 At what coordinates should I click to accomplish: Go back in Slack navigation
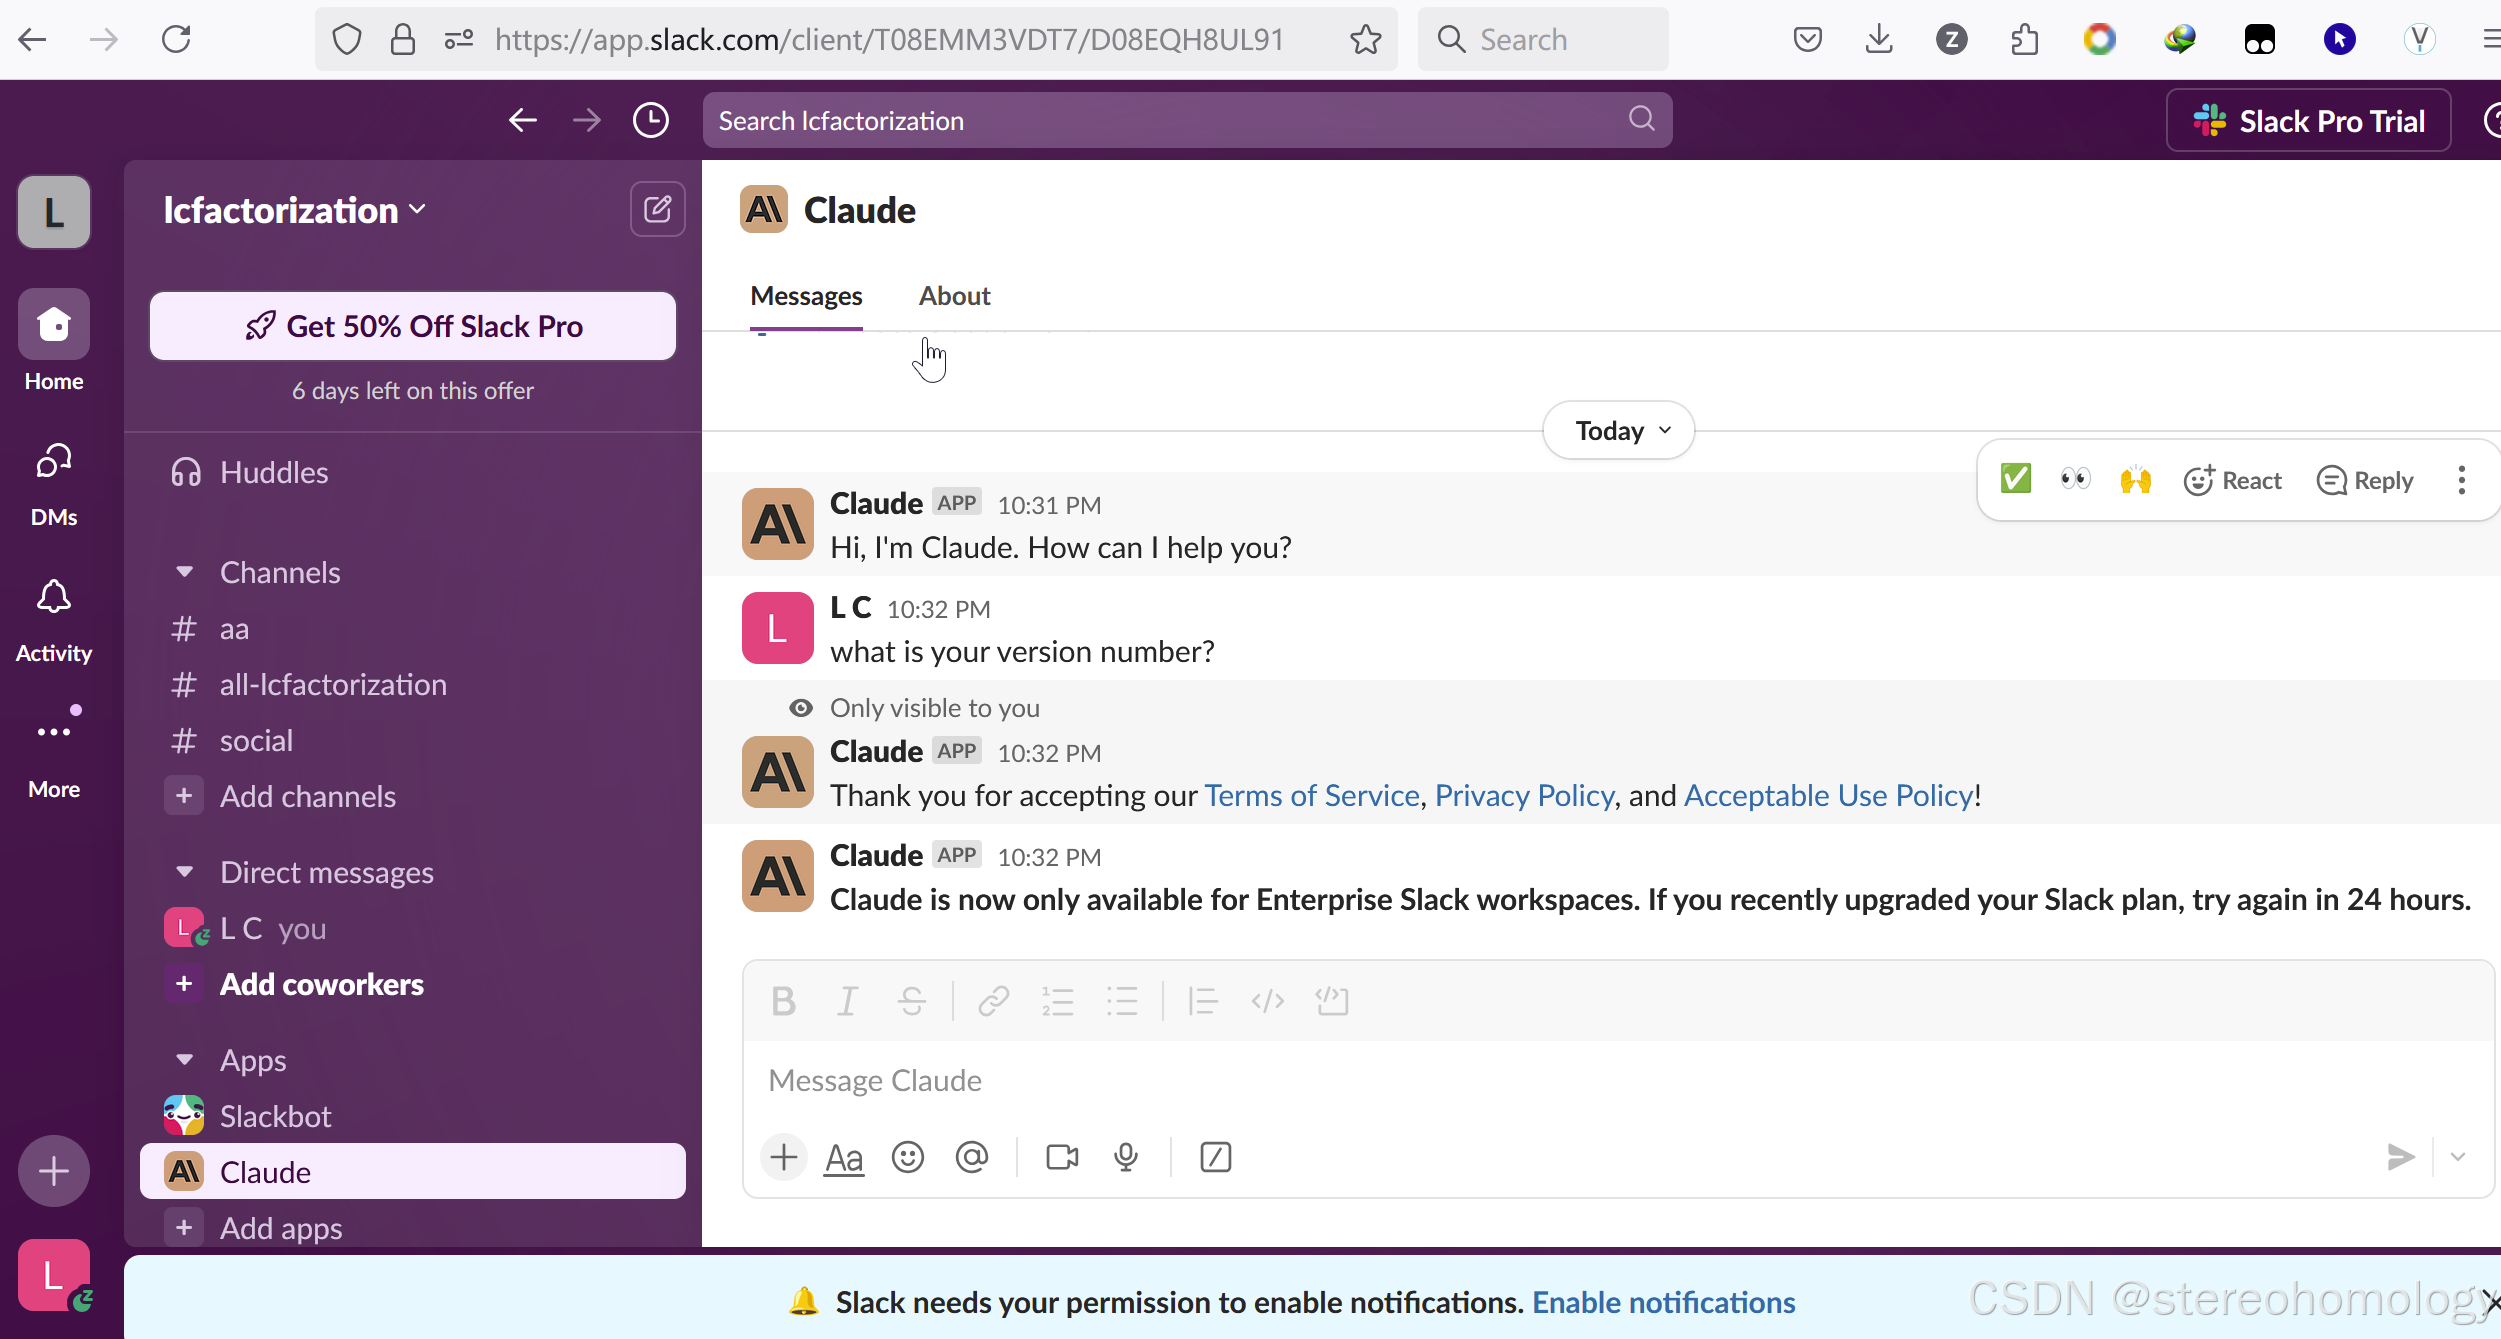(523, 120)
